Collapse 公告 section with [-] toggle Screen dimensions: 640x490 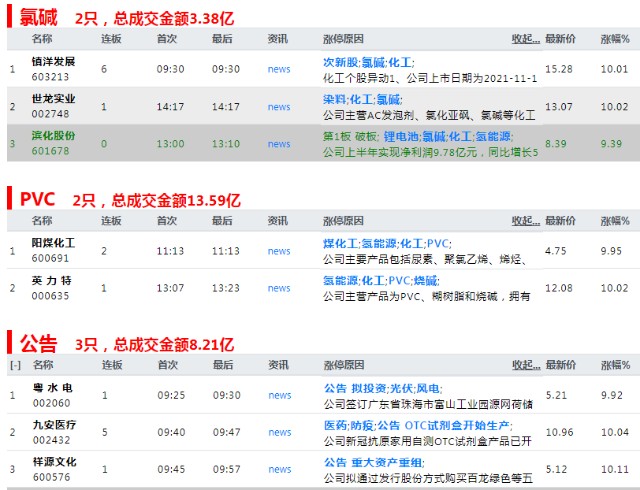15,365
